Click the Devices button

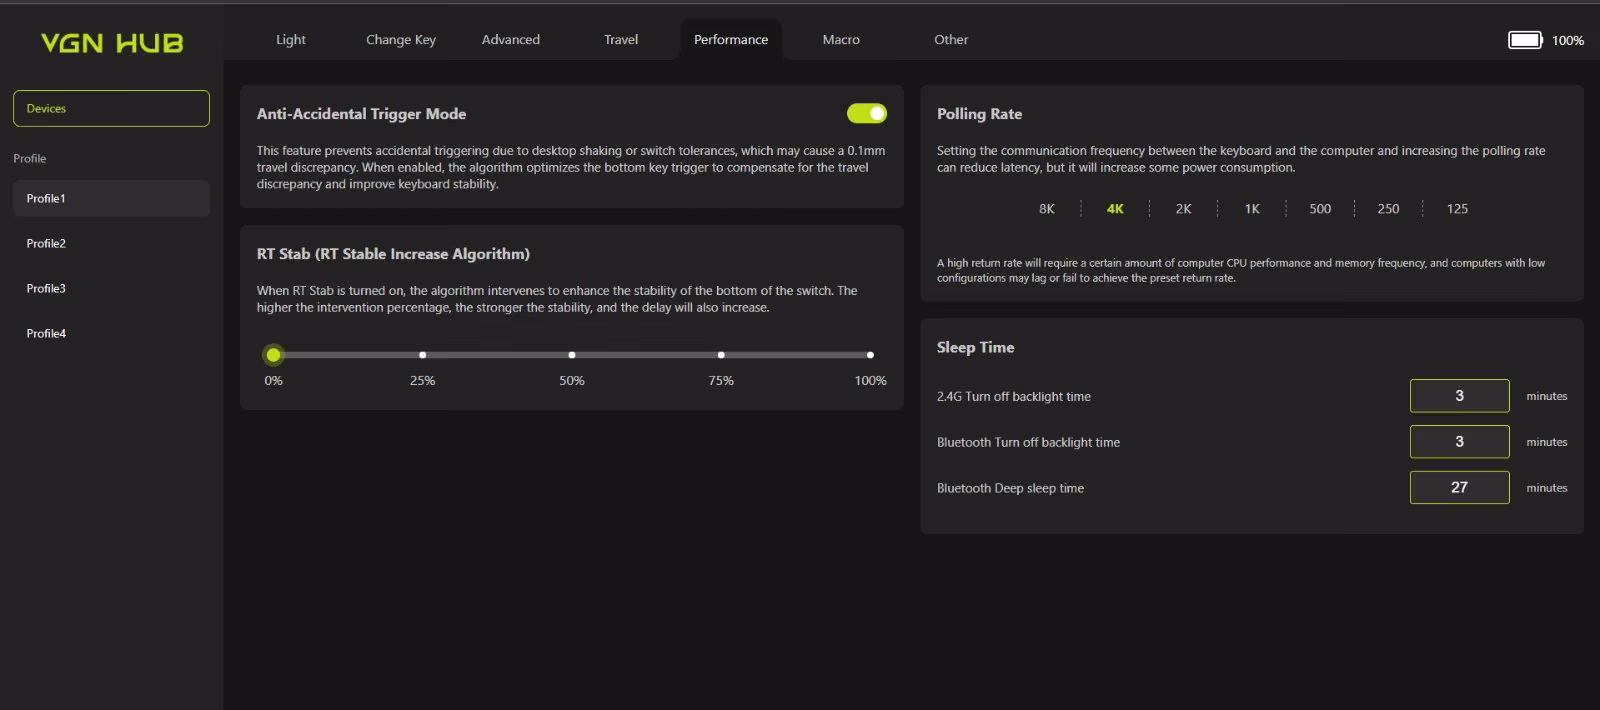point(111,109)
